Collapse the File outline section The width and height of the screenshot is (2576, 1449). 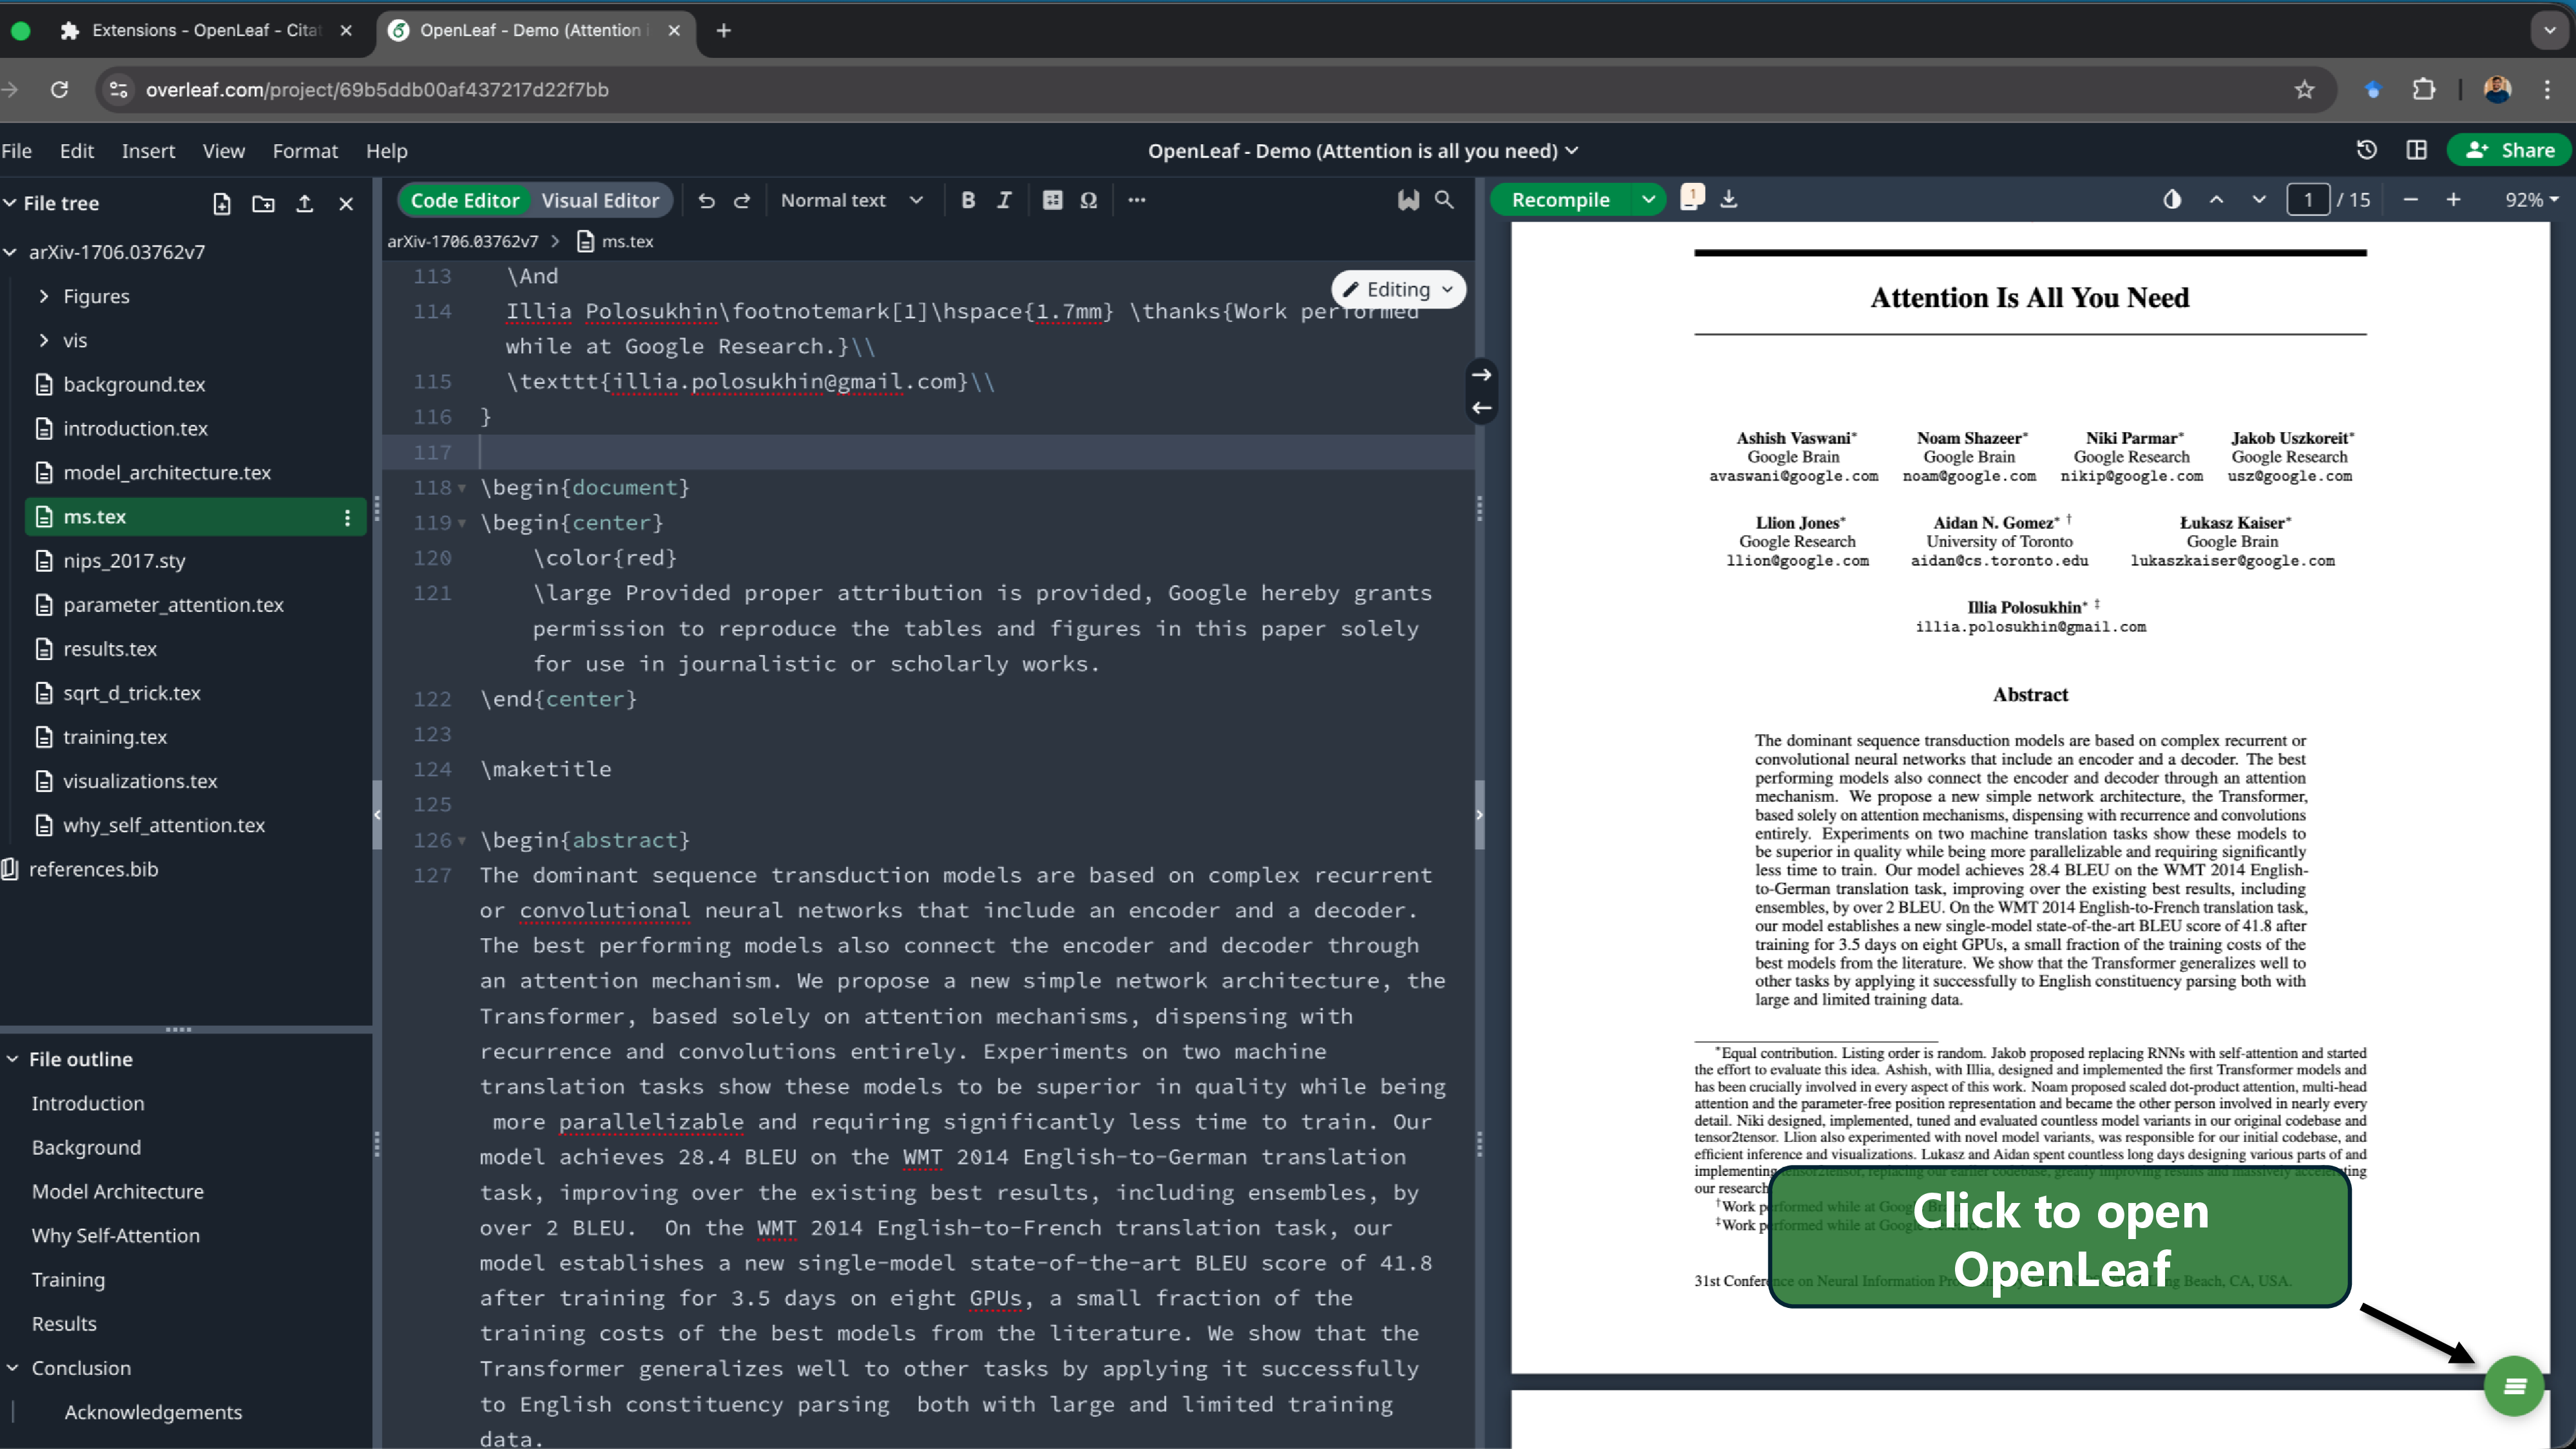(x=12, y=1059)
